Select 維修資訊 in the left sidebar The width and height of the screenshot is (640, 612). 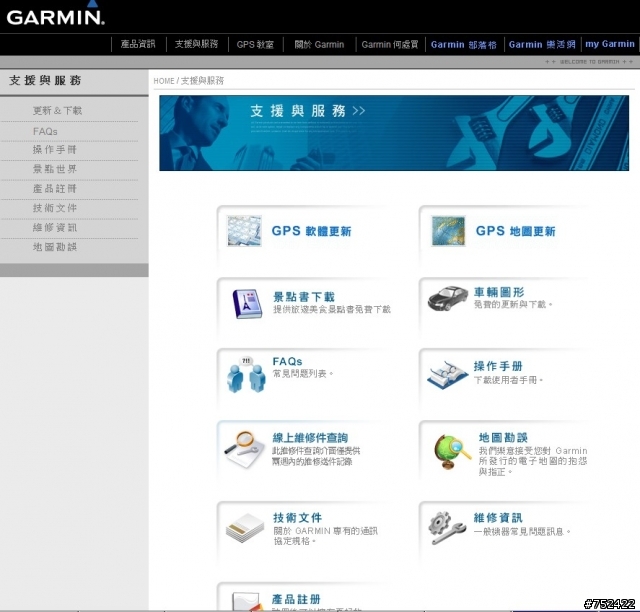(55, 227)
